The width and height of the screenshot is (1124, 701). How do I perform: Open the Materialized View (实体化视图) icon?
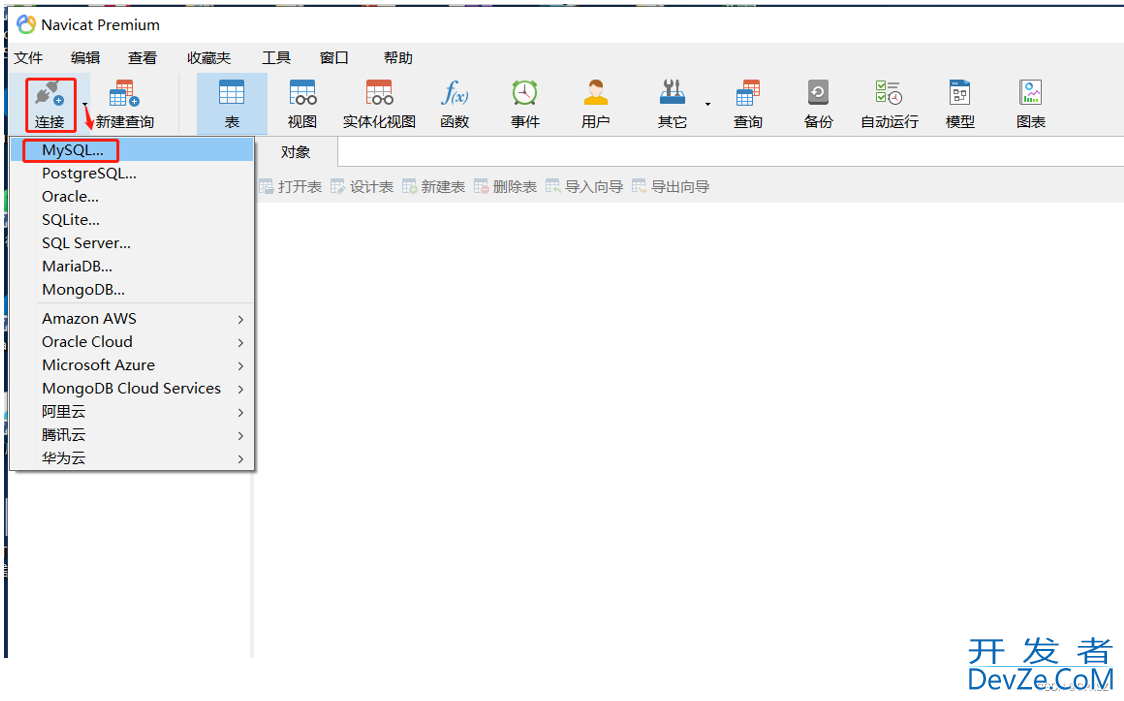(x=379, y=93)
